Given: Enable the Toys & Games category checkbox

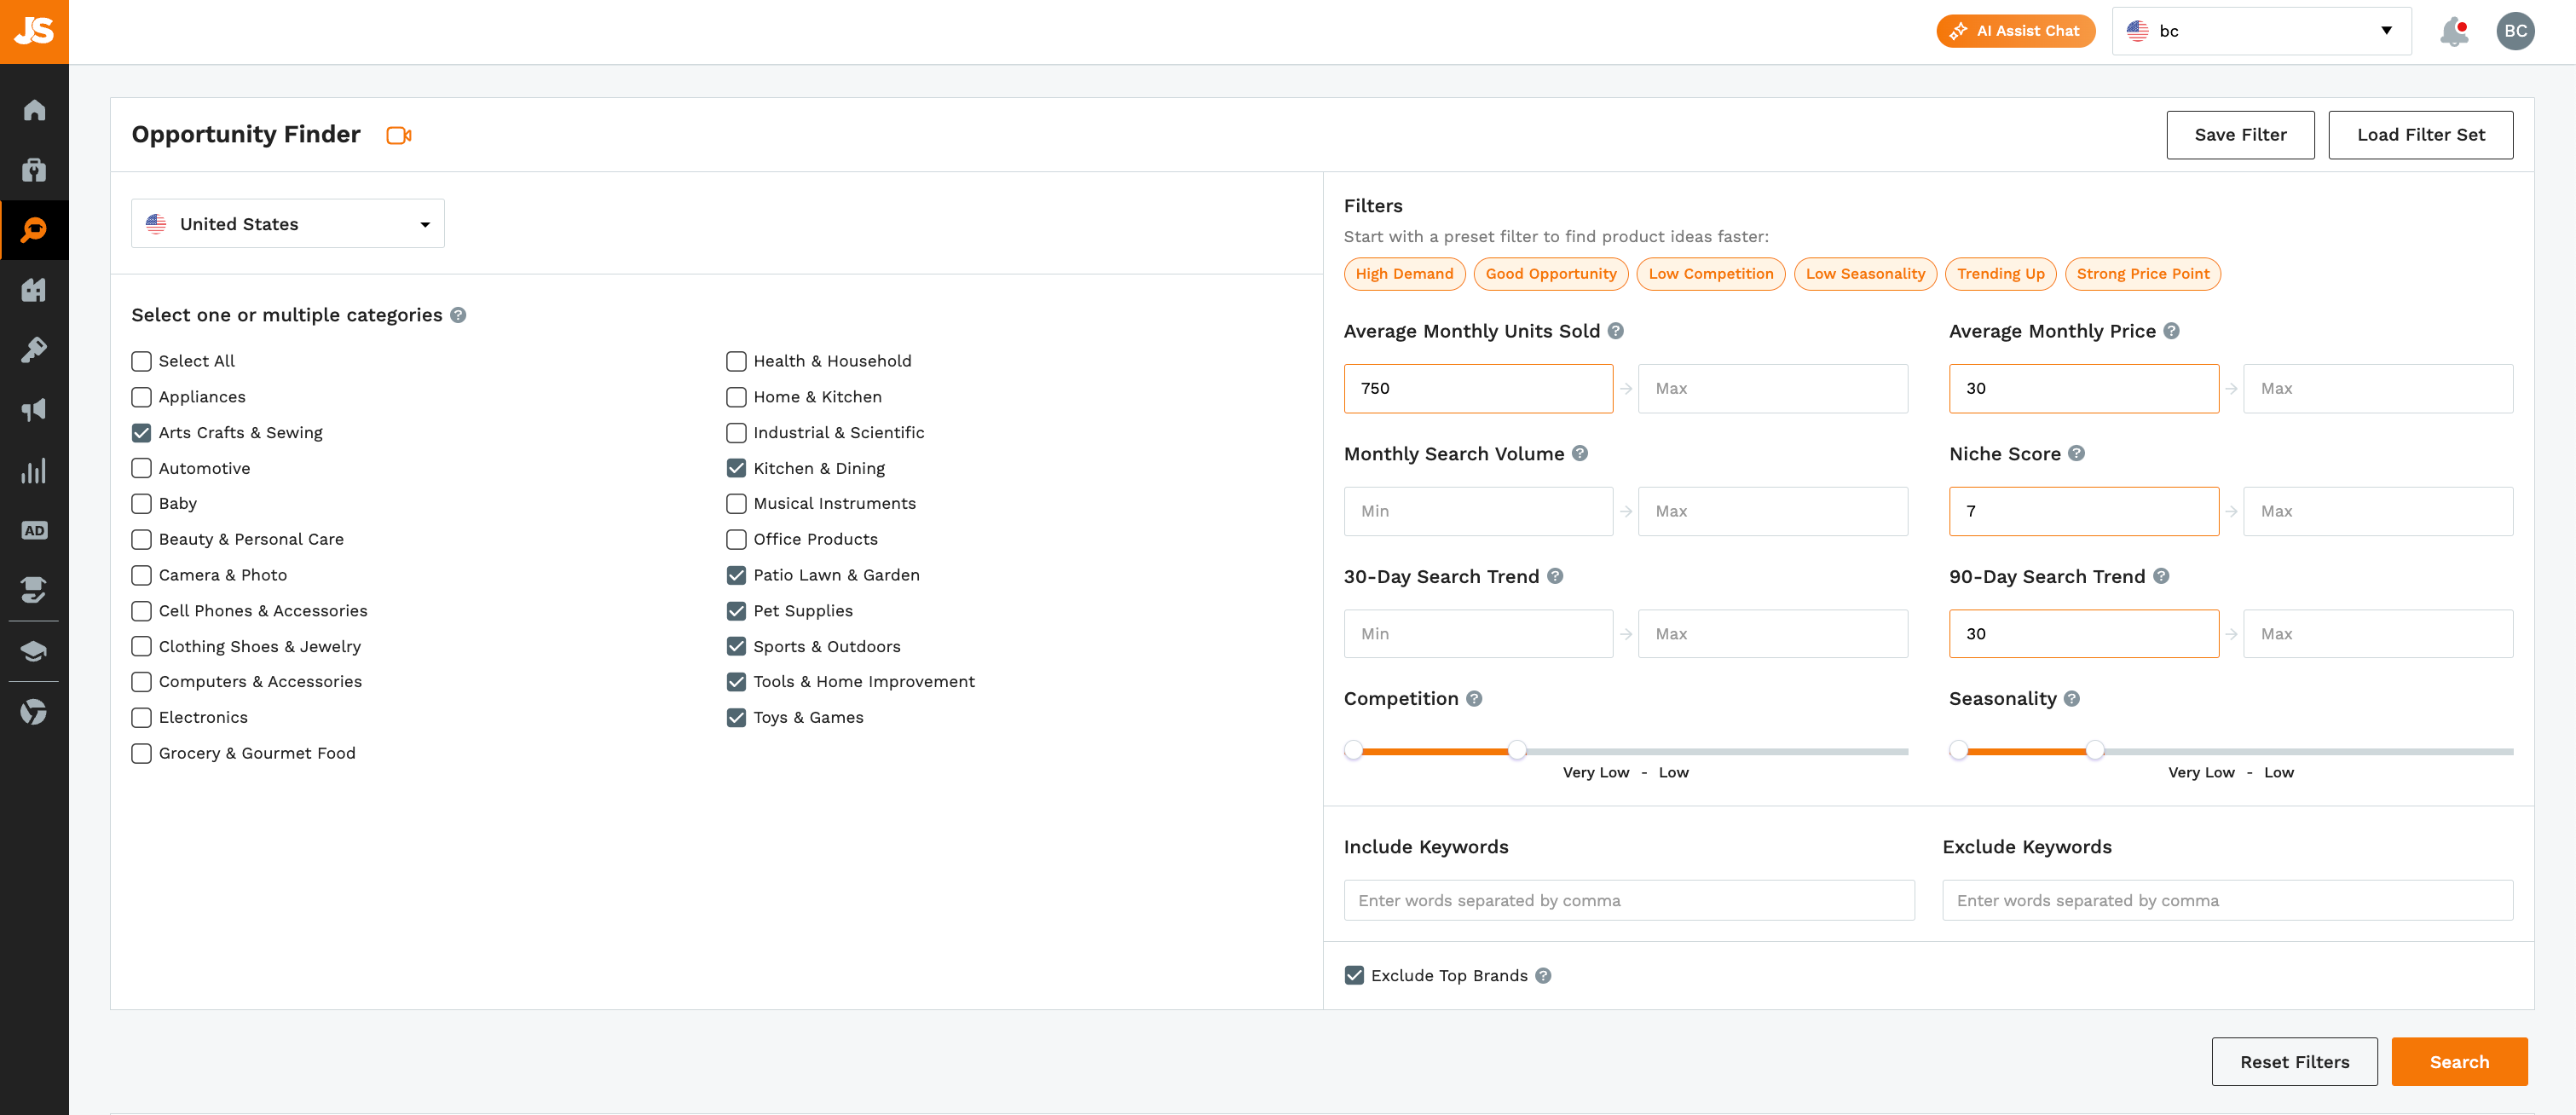Looking at the screenshot, I should 735,718.
